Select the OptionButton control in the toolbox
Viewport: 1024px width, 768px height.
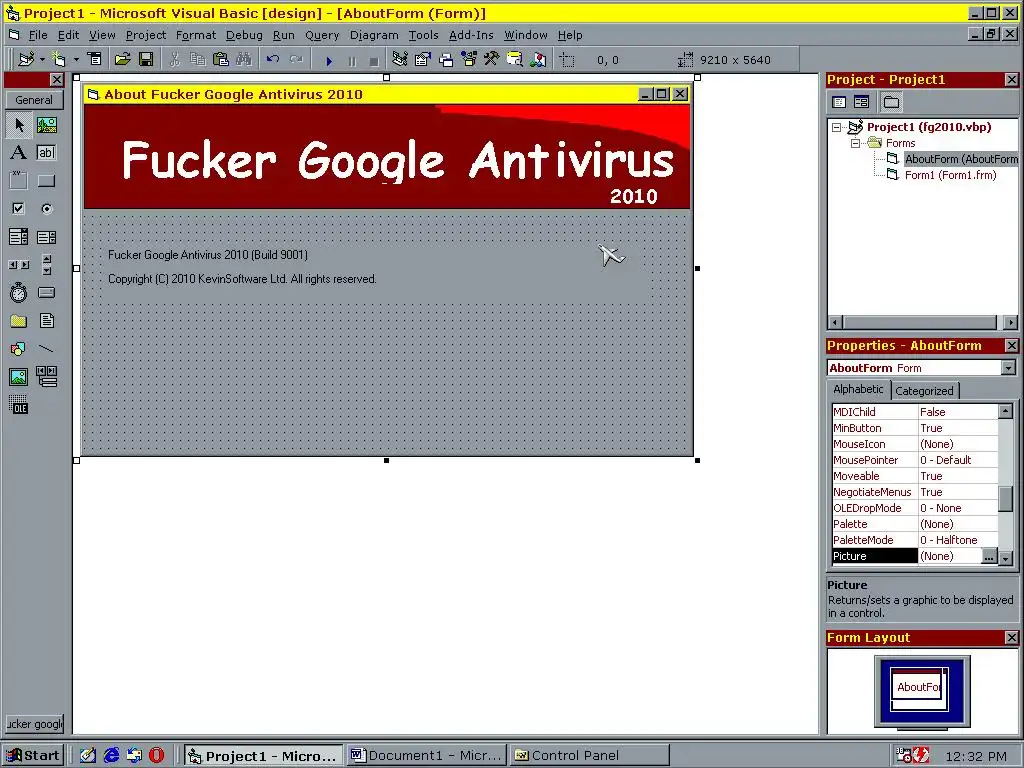pyautogui.click(x=46, y=209)
